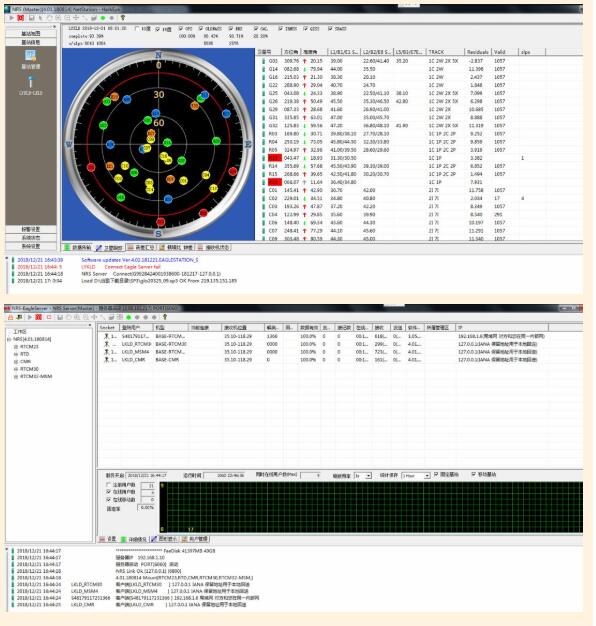Click the red satellite marker near sky plot south
Screen dimensions: 596x626
pos(160,222)
